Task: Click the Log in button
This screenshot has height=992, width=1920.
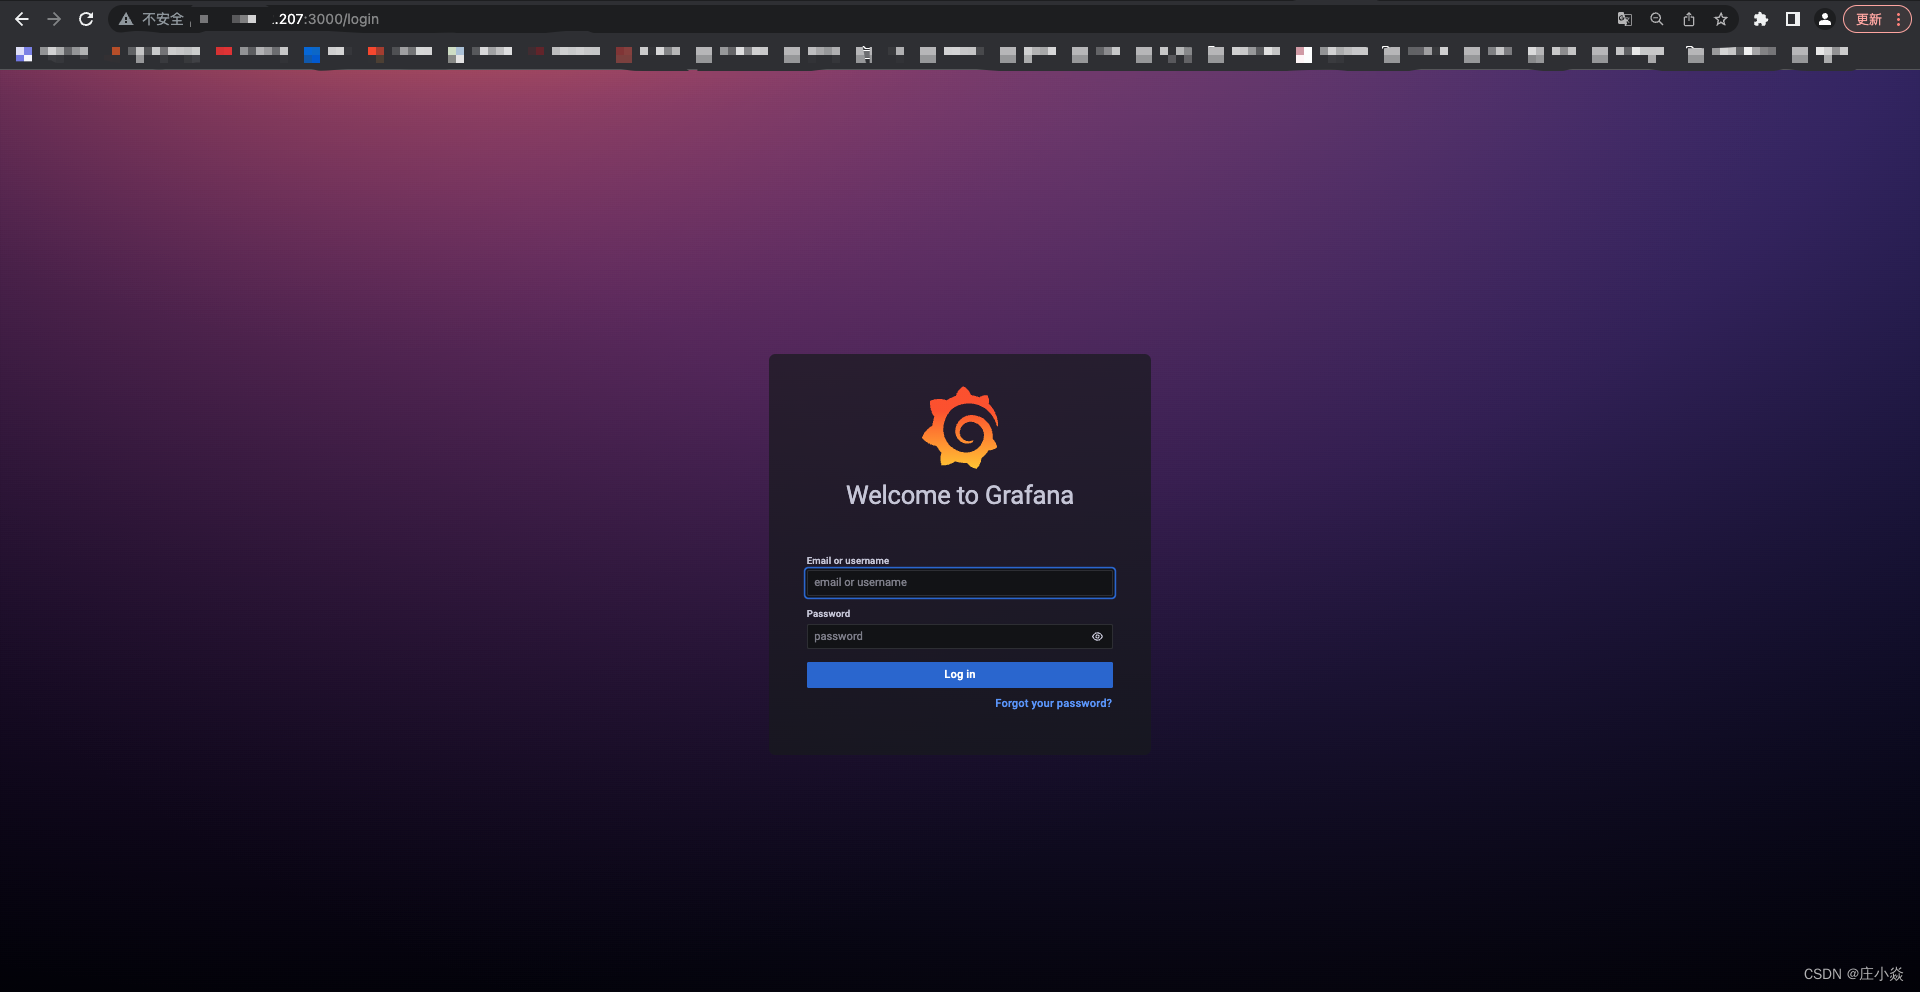Action: coord(960,675)
